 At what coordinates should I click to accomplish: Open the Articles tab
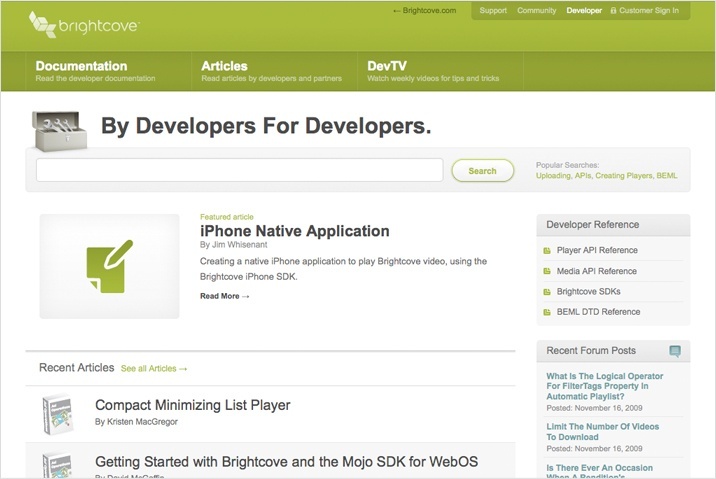tap(274, 71)
